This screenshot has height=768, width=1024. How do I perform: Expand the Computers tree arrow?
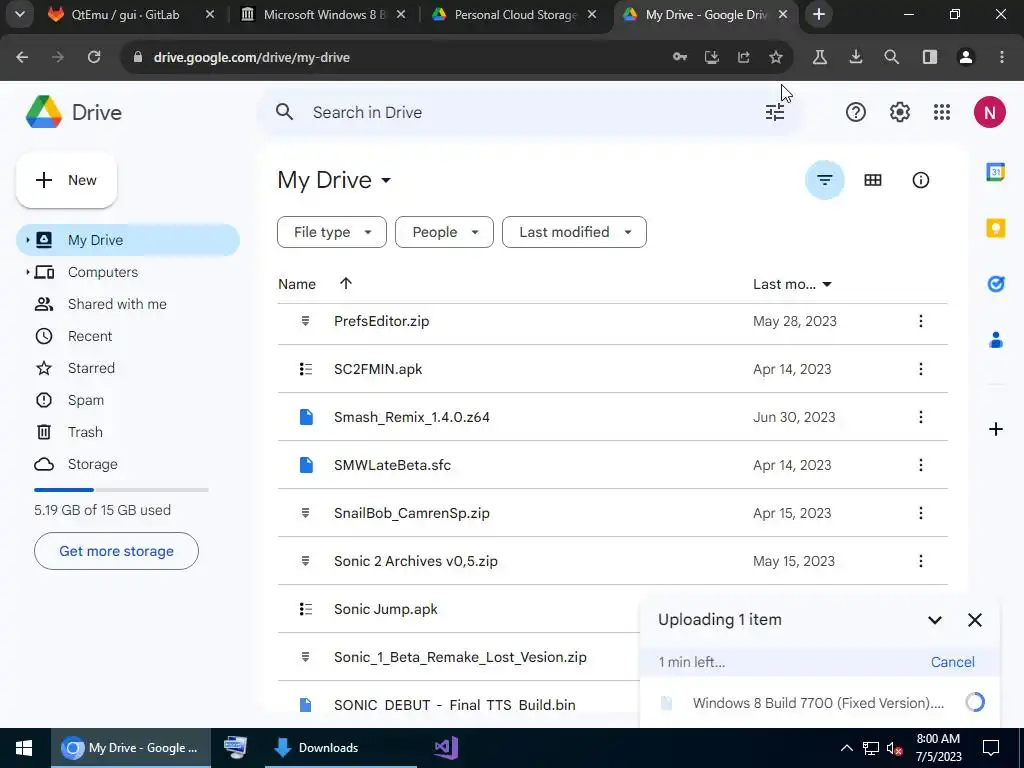click(x=27, y=272)
